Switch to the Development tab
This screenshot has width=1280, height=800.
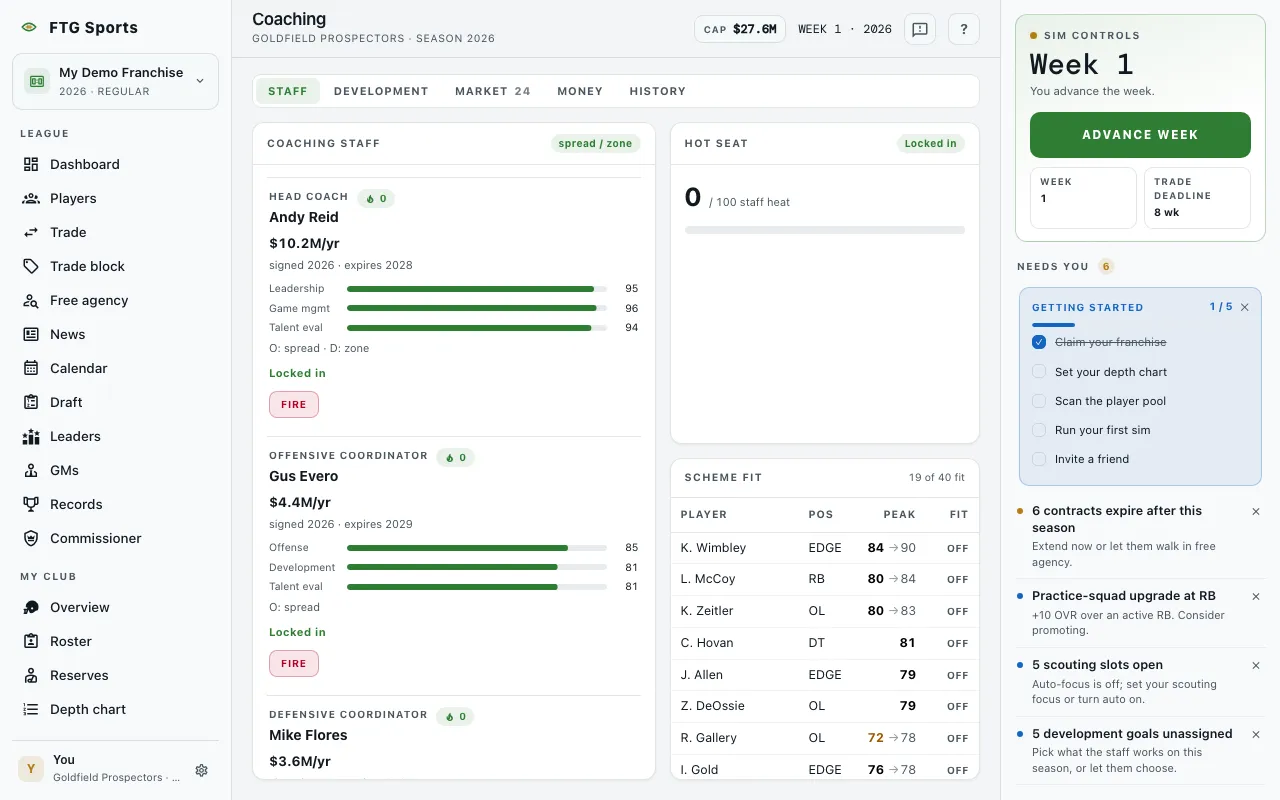381,91
